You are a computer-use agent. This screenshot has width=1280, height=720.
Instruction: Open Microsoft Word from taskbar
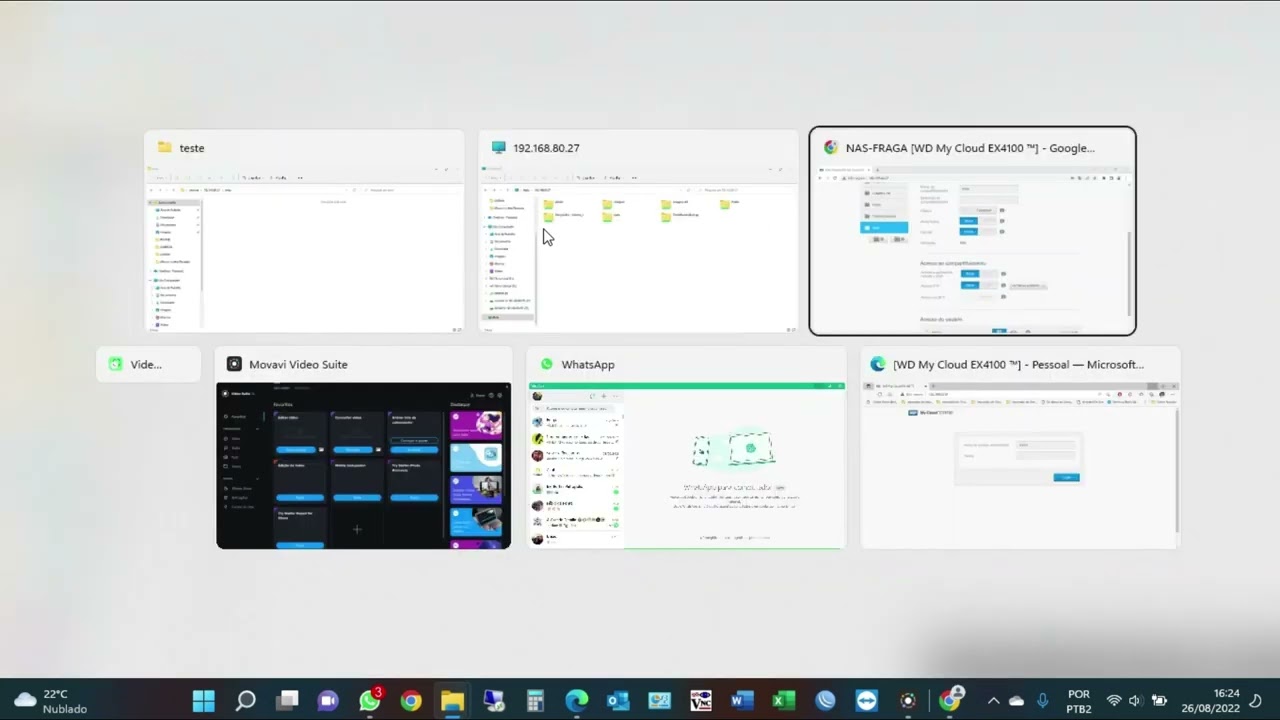click(x=742, y=701)
